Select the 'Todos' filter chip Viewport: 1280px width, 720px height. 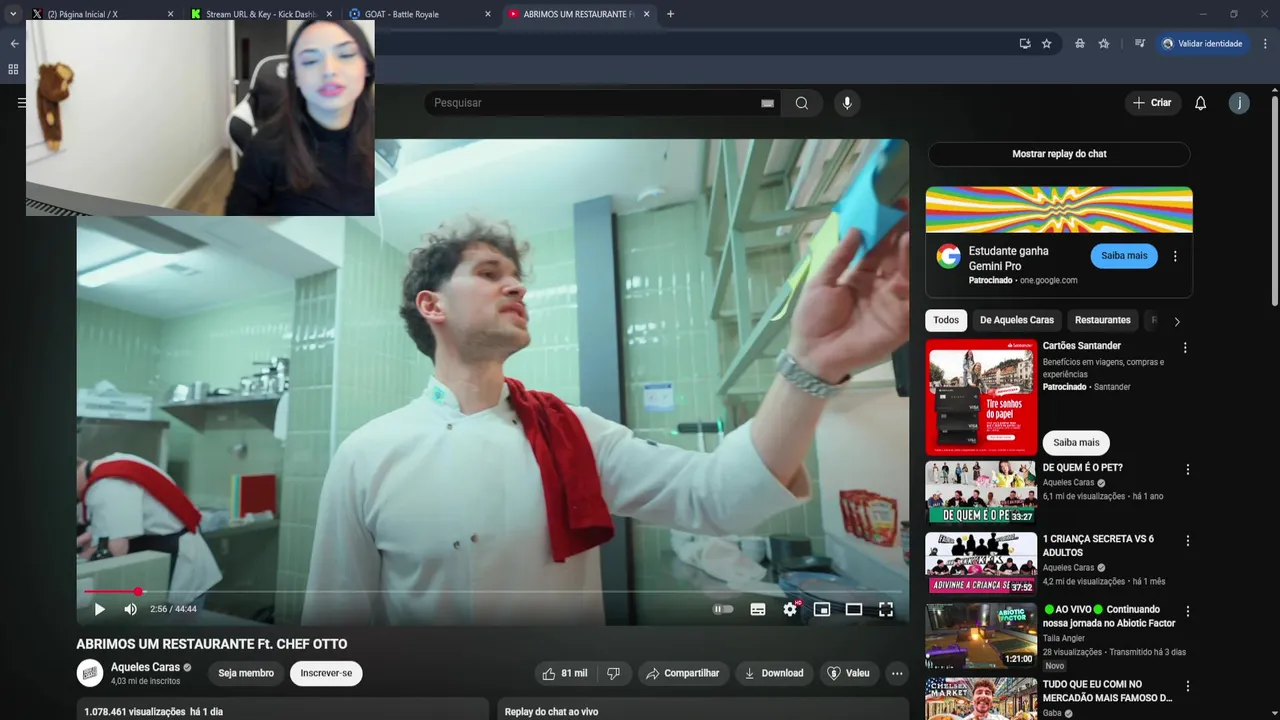(x=946, y=320)
